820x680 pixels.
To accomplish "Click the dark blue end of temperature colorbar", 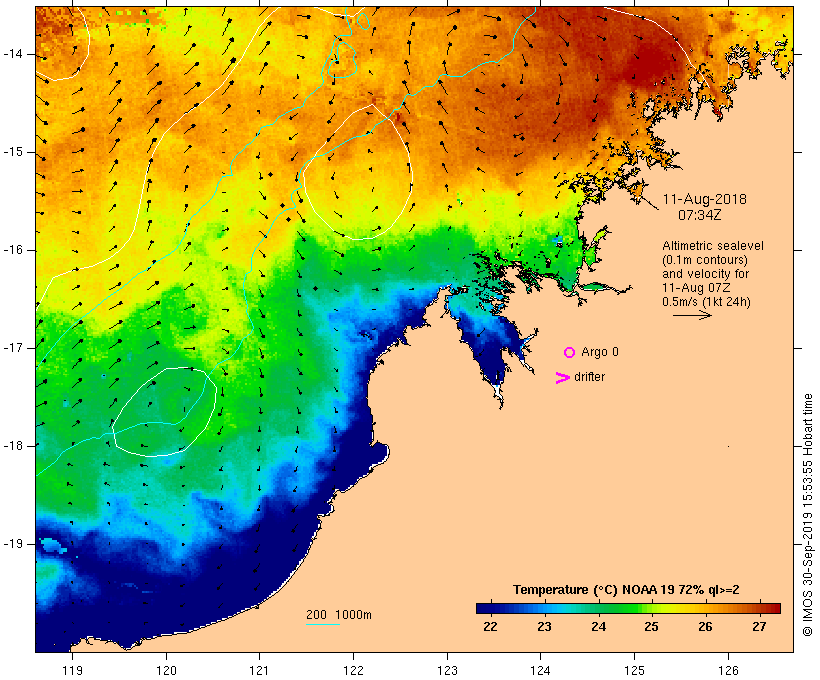I will (x=484, y=608).
